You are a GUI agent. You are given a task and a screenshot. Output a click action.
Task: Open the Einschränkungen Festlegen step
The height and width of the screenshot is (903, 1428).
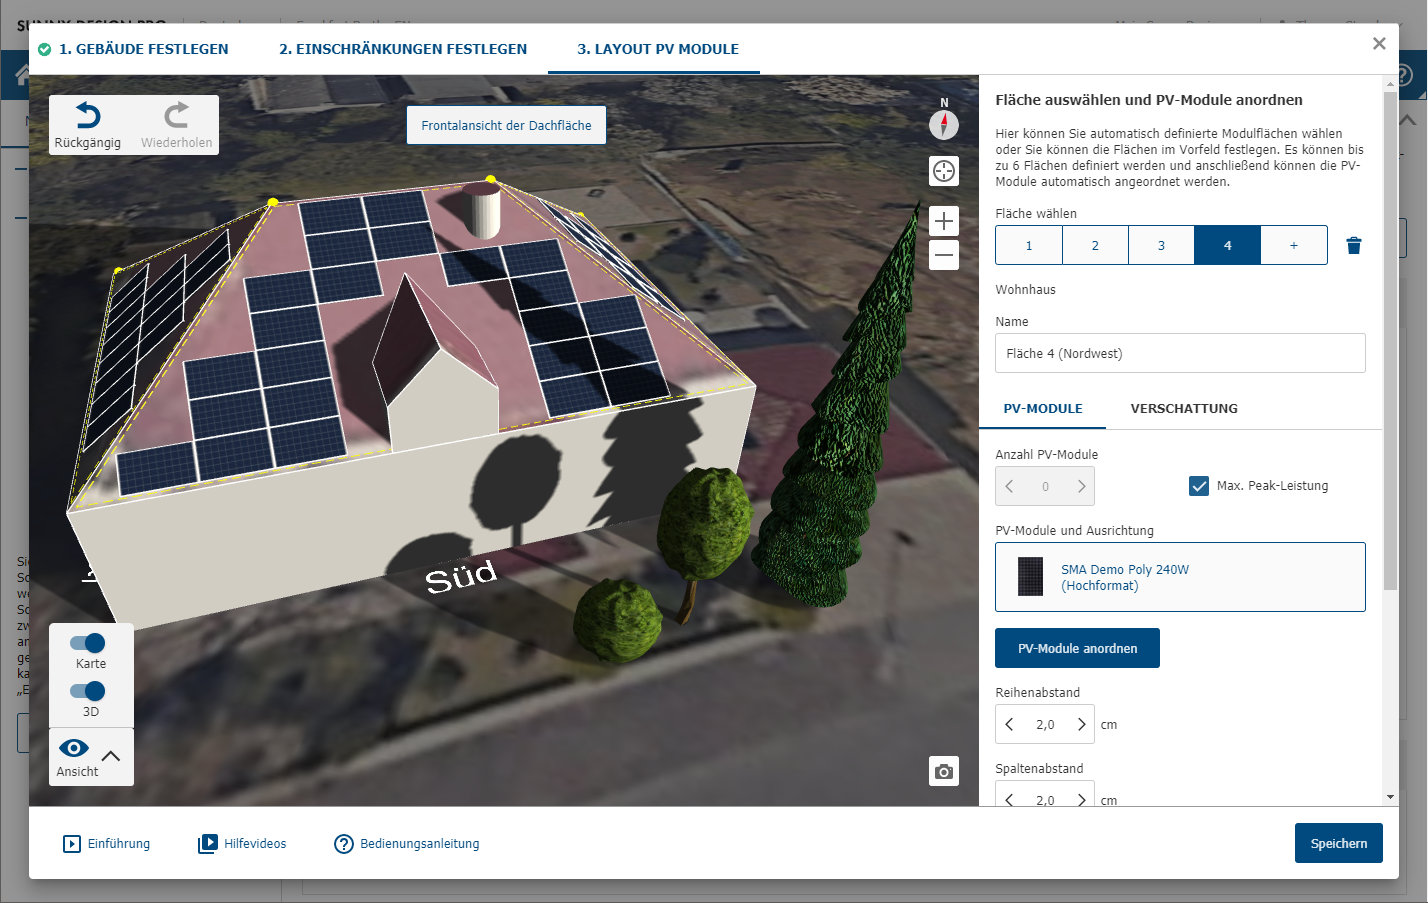[403, 48]
